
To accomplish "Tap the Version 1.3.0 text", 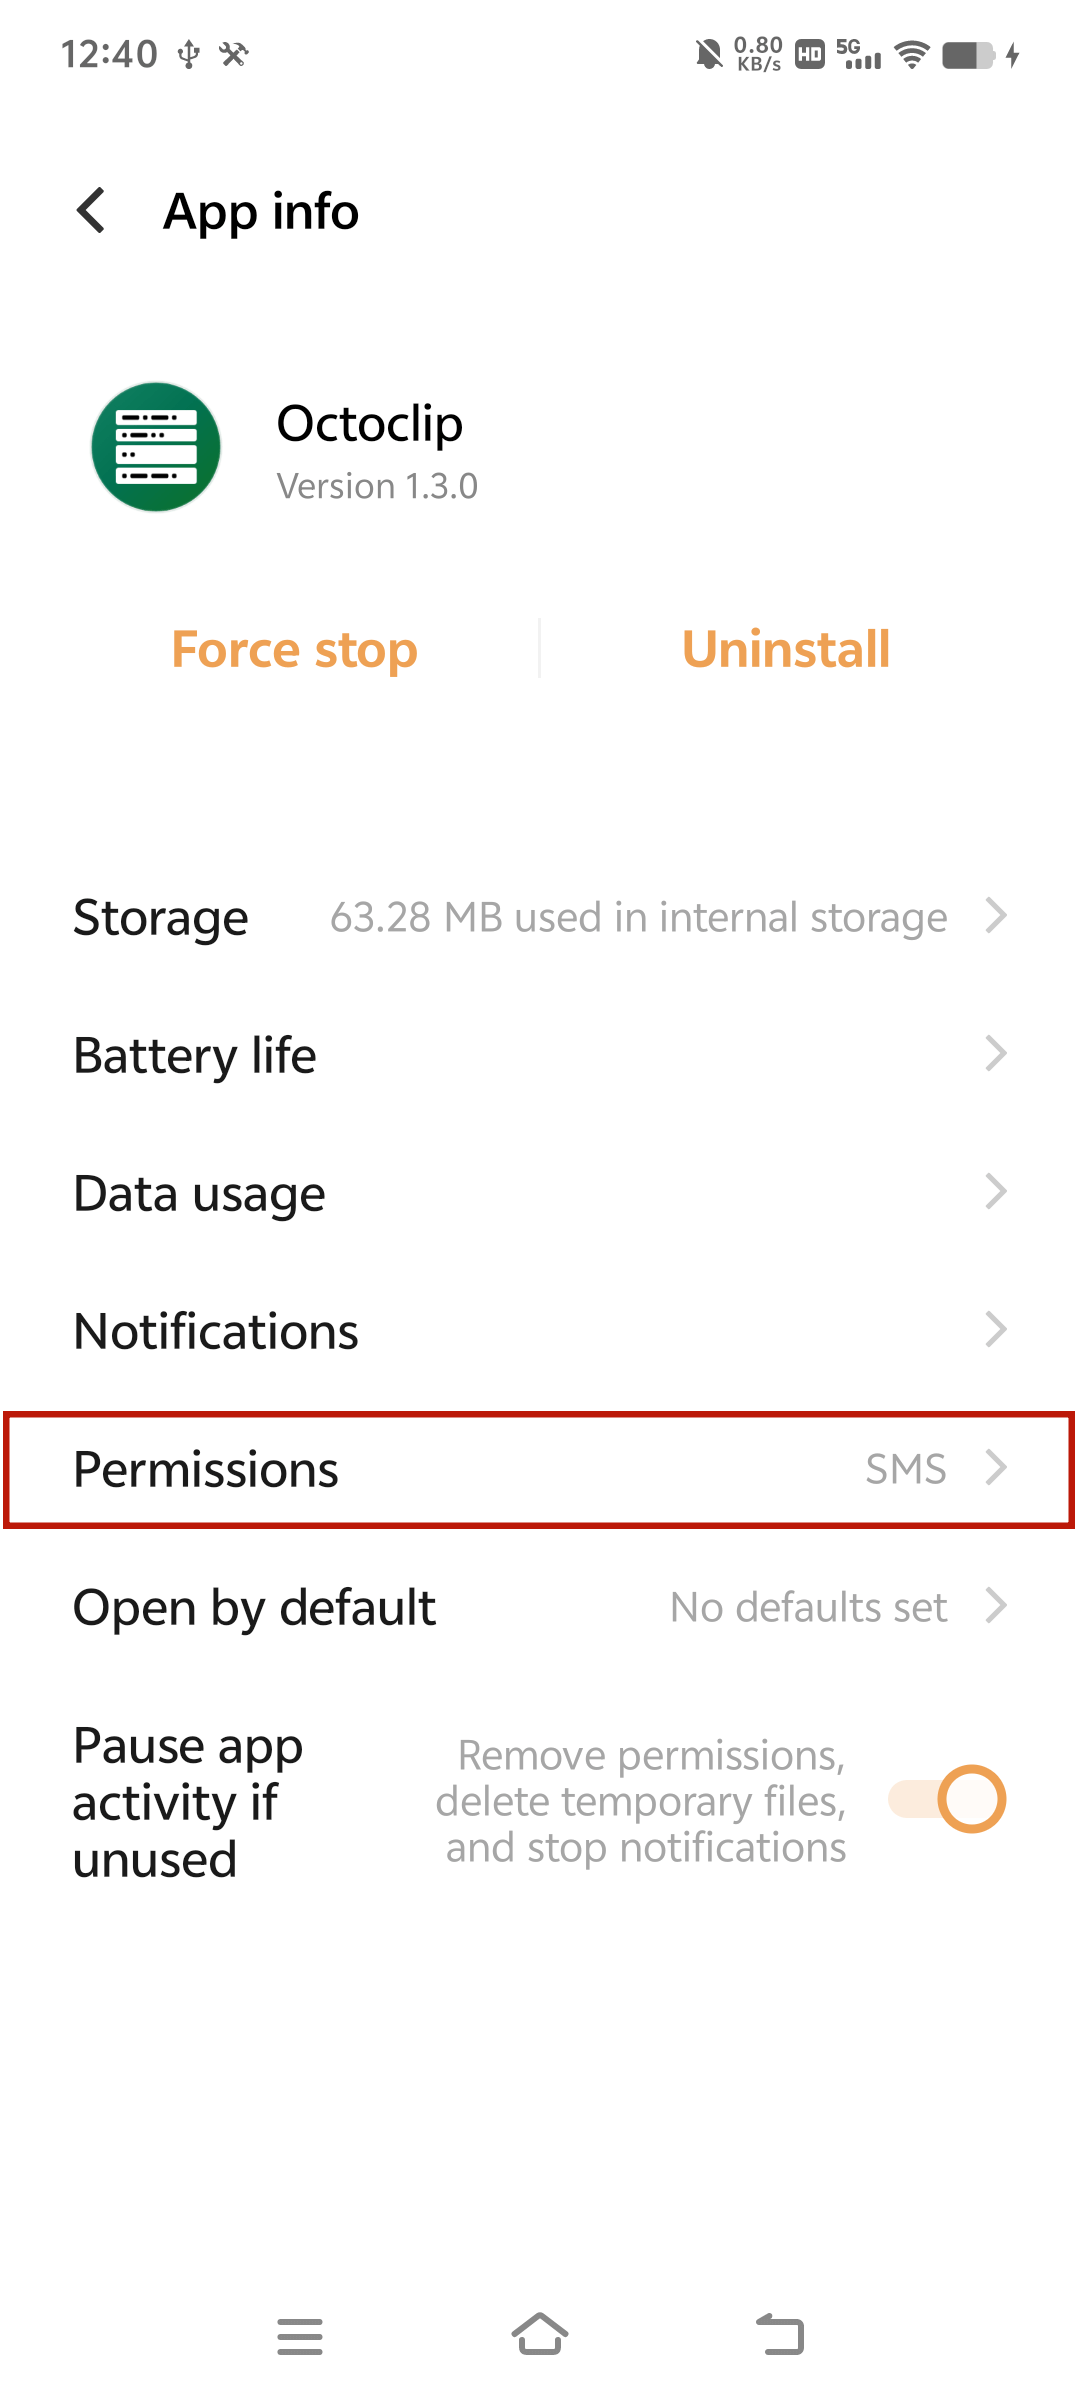I will click(x=377, y=486).
